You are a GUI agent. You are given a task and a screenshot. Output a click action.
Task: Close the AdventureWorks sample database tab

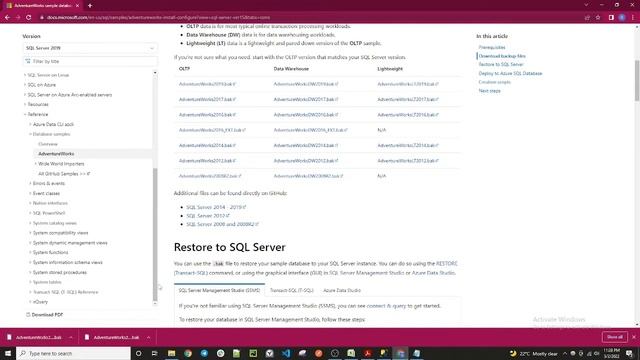[x=77, y=6]
